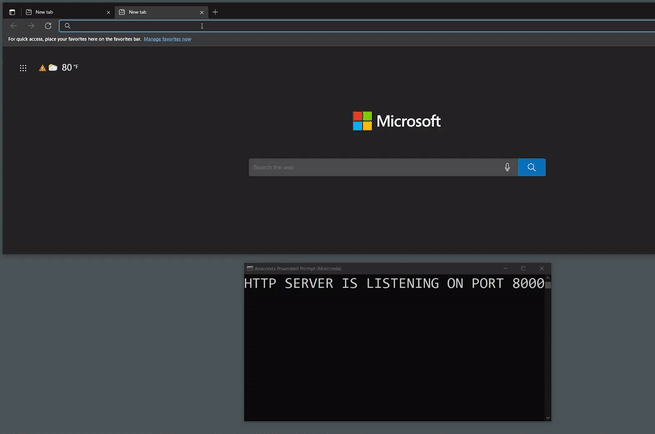Focus the browser address bar

pyautogui.click(x=357, y=26)
